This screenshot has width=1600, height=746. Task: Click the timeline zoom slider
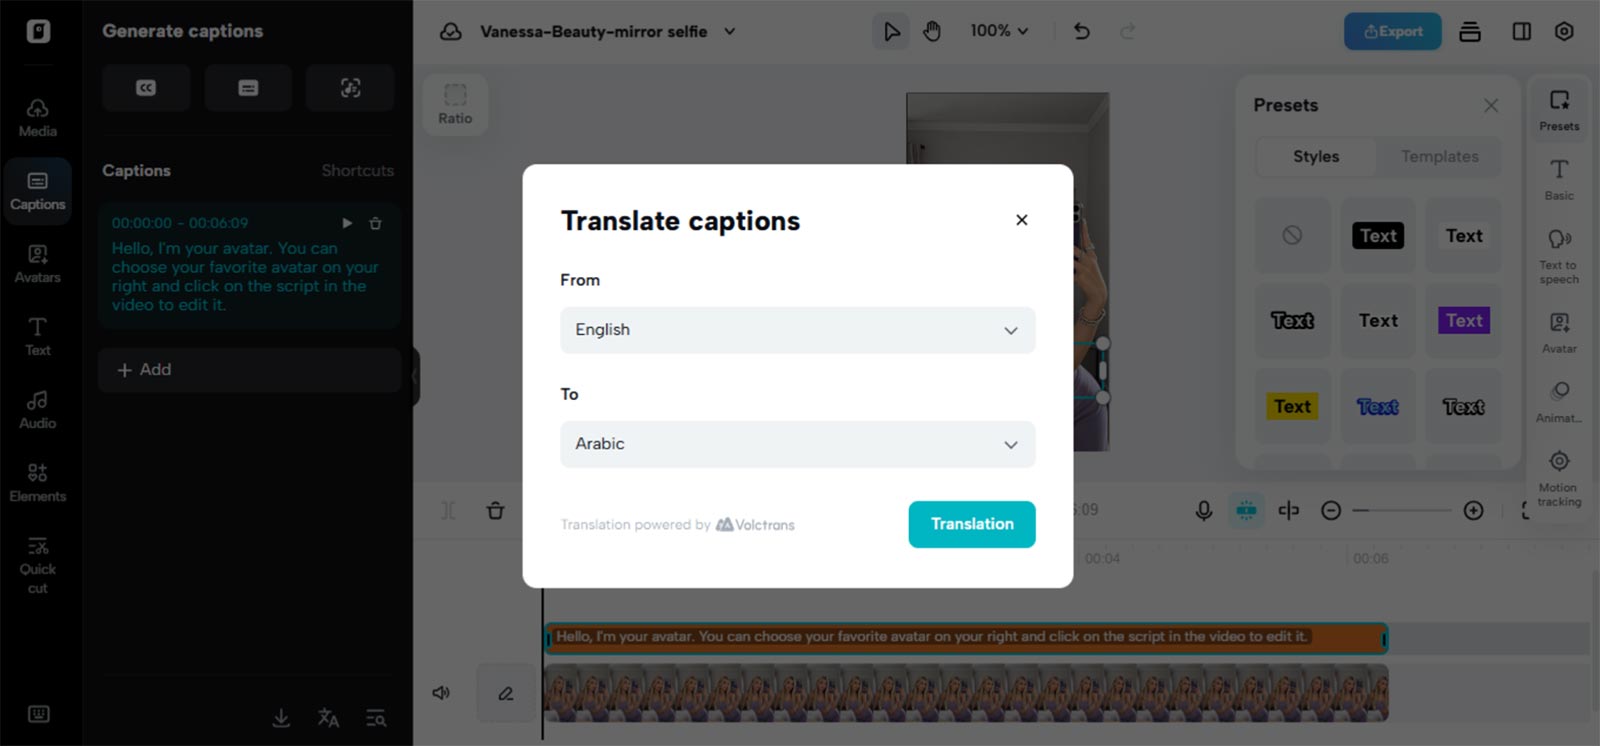click(x=1401, y=510)
